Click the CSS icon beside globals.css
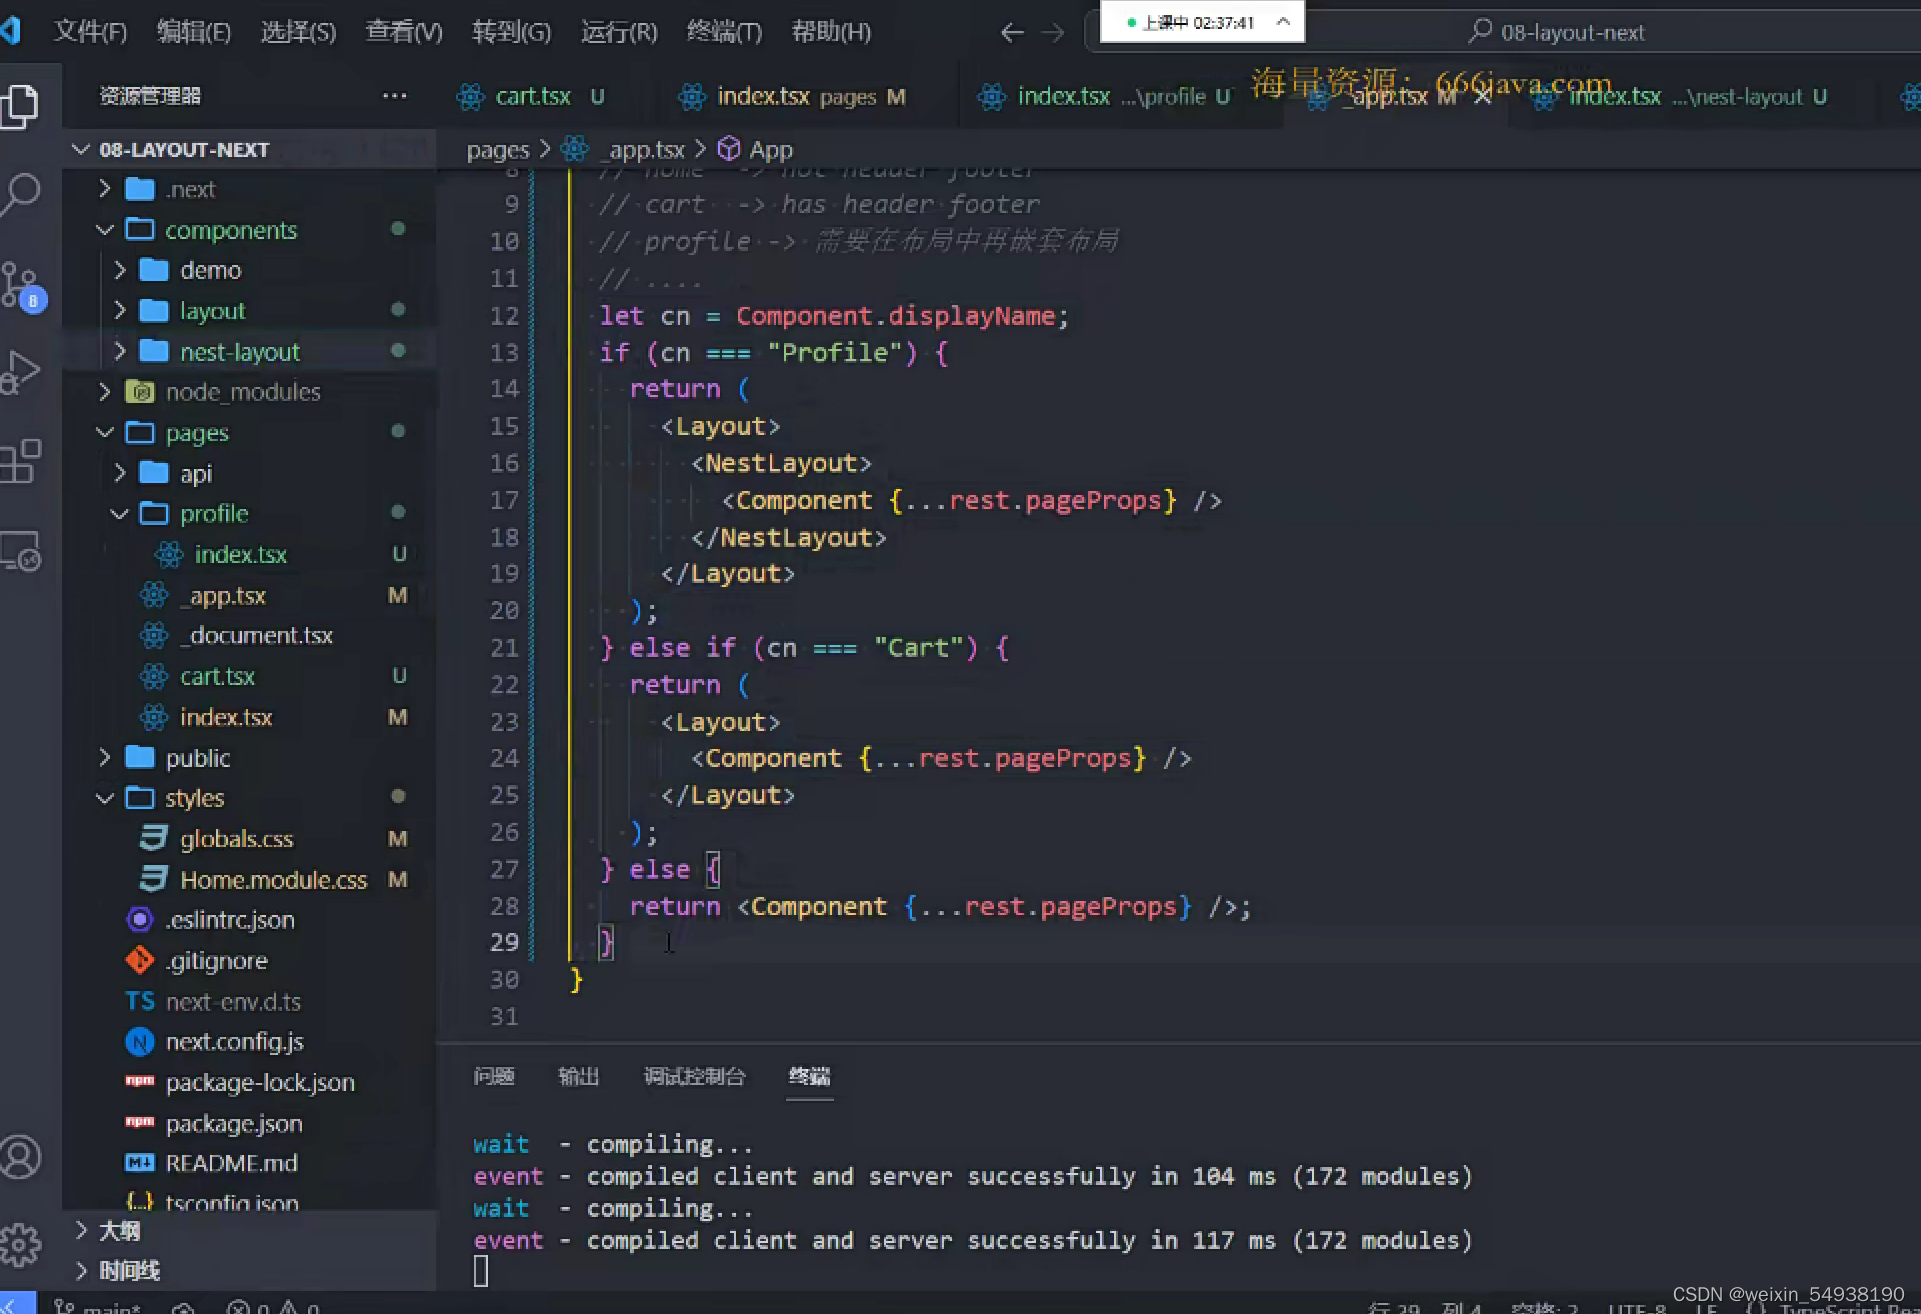This screenshot has height=1314, width=1921. coord(154,838)
